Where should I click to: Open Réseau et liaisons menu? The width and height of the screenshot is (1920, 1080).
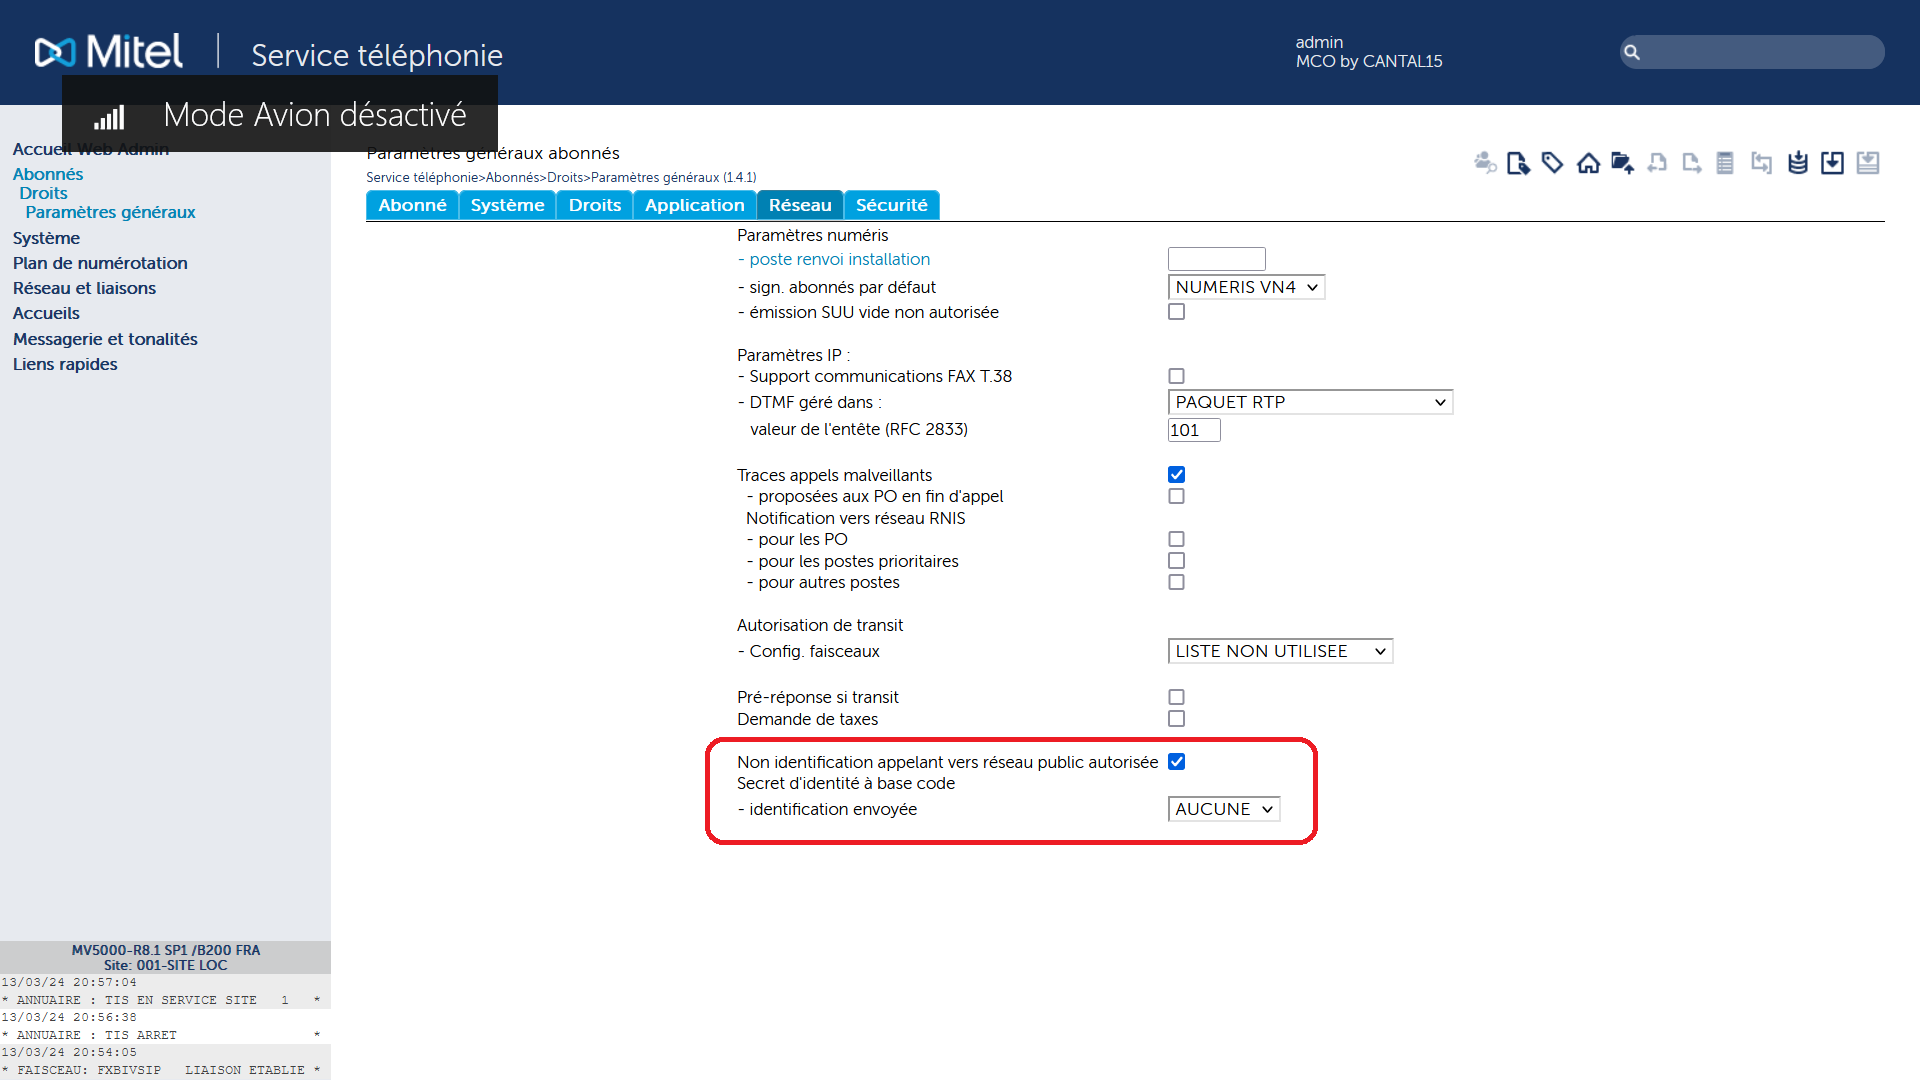pos(84,288)
